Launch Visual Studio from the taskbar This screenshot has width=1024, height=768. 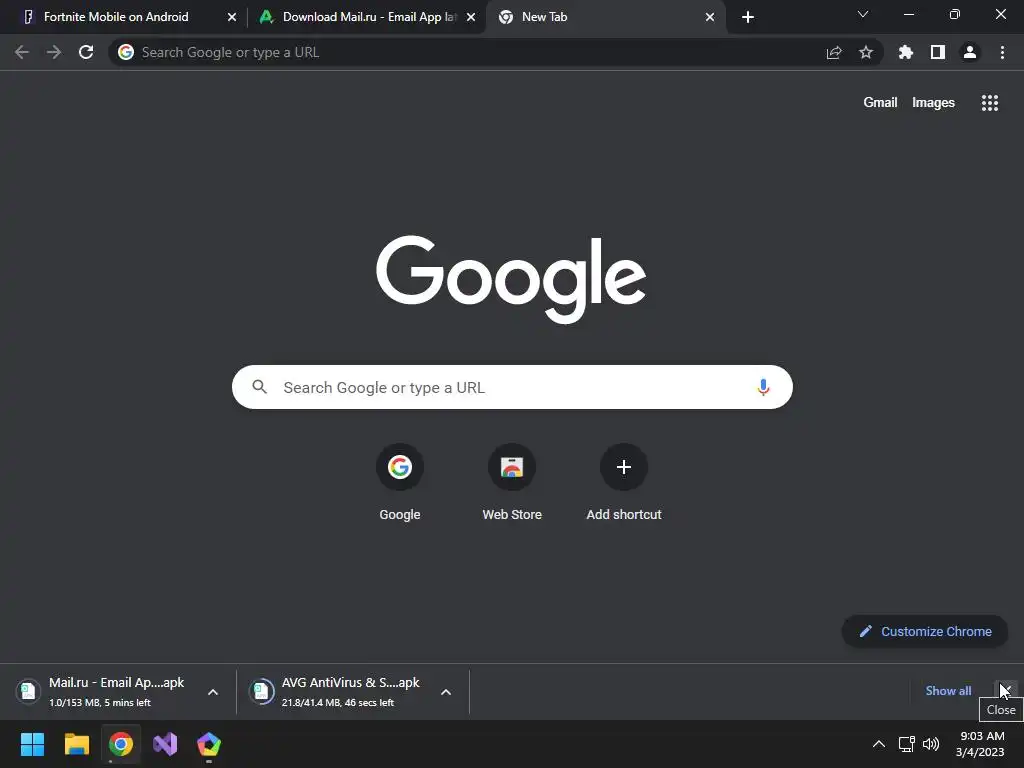[165, 744]
